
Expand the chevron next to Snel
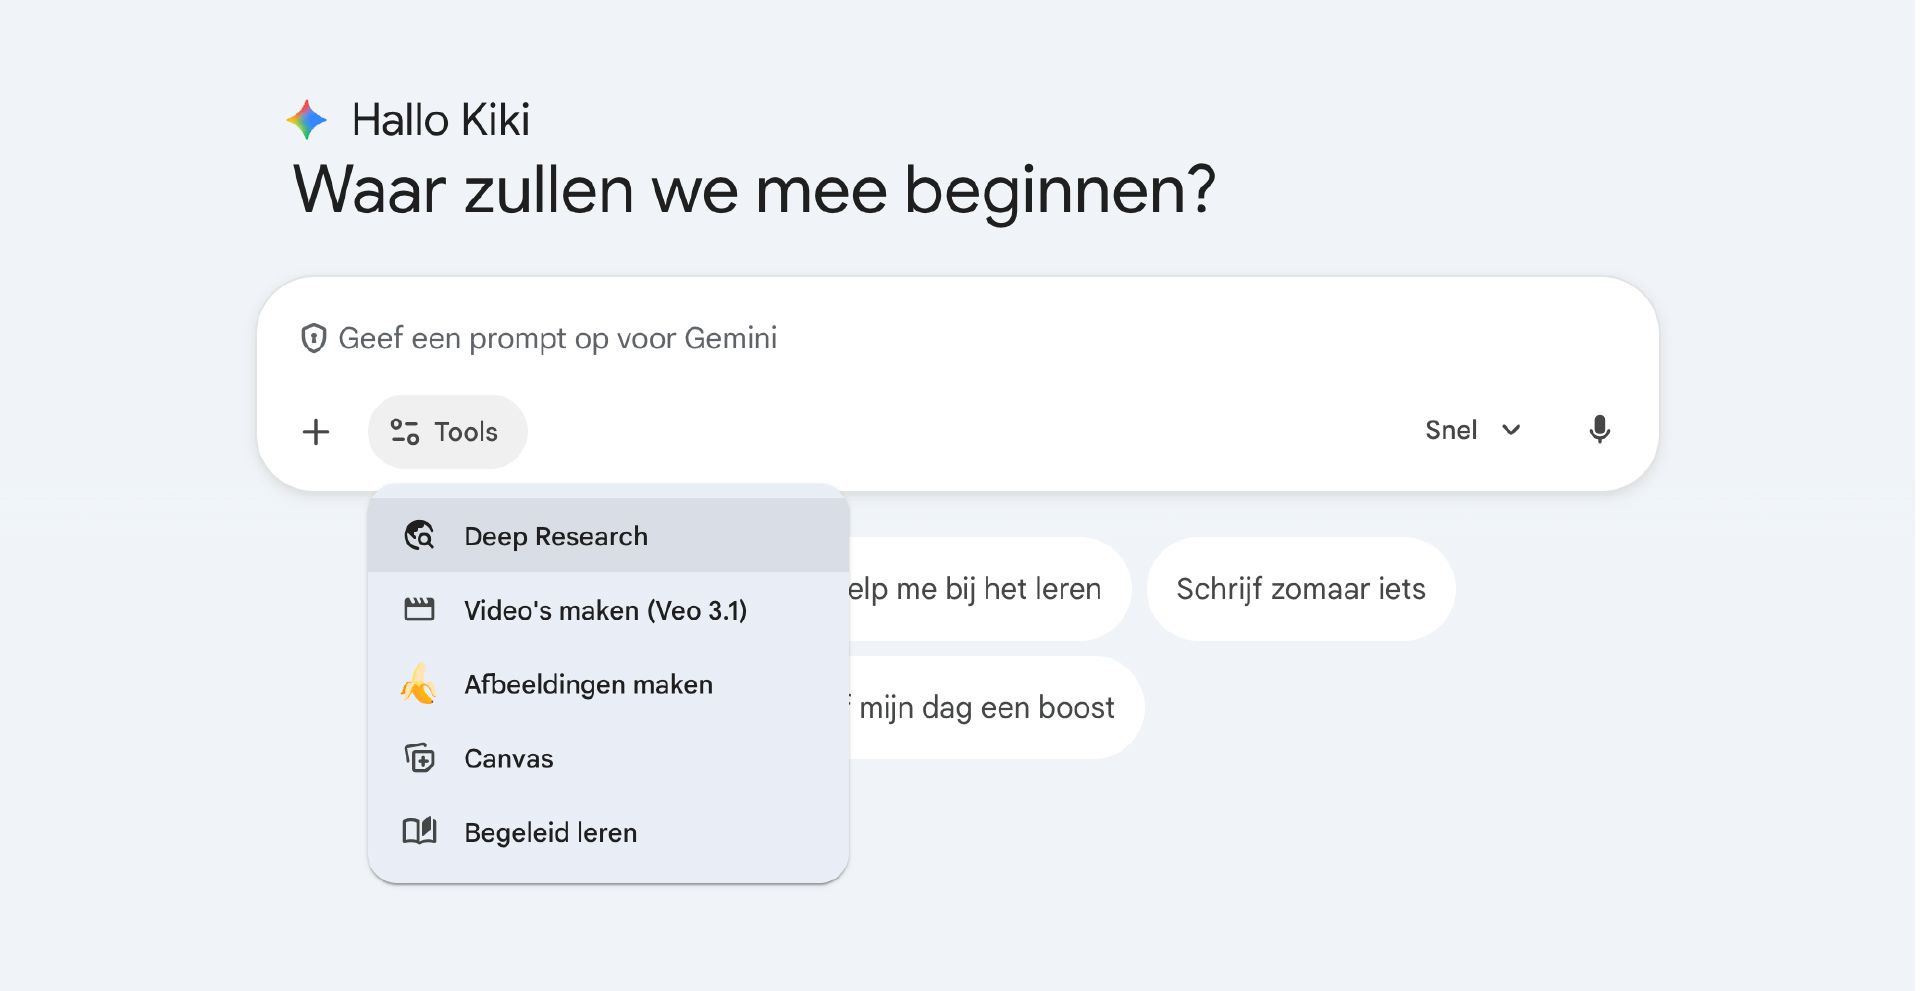click(x=1511, y=430)
